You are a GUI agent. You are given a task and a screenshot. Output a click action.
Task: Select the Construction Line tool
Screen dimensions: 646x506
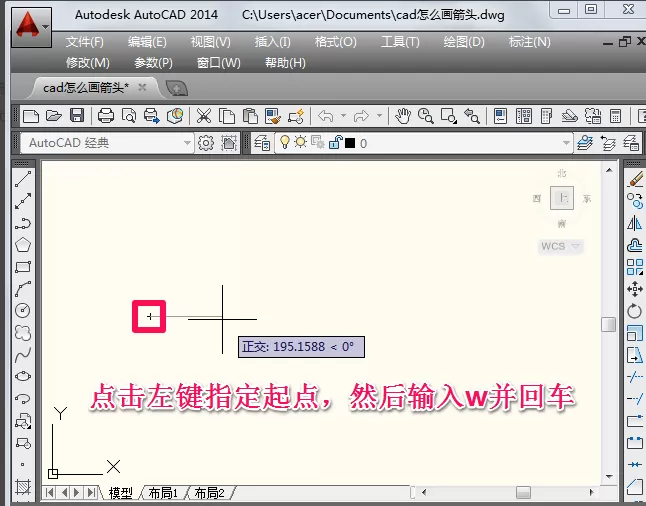(x=23, y=201)
